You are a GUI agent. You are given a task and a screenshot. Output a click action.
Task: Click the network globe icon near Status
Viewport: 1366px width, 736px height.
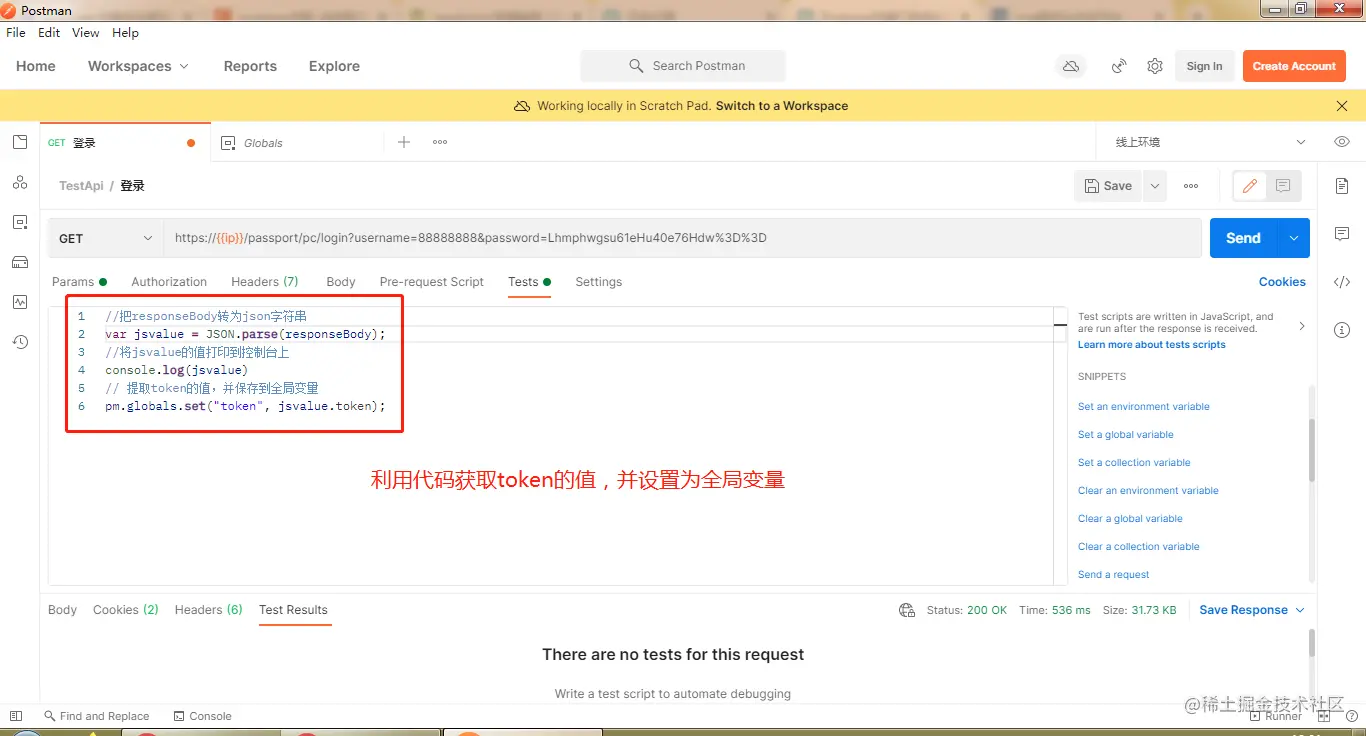coord(907,610)
